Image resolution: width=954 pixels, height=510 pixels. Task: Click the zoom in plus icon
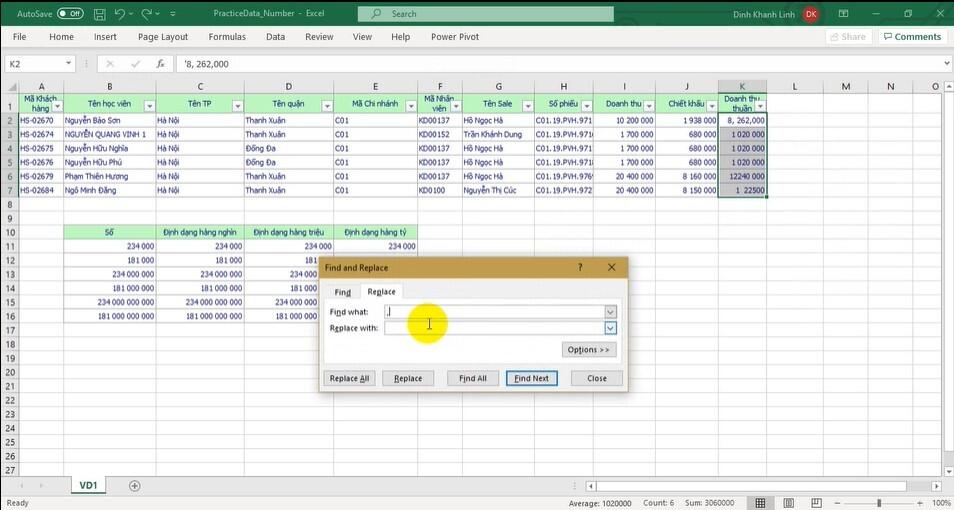coord(920,503)
